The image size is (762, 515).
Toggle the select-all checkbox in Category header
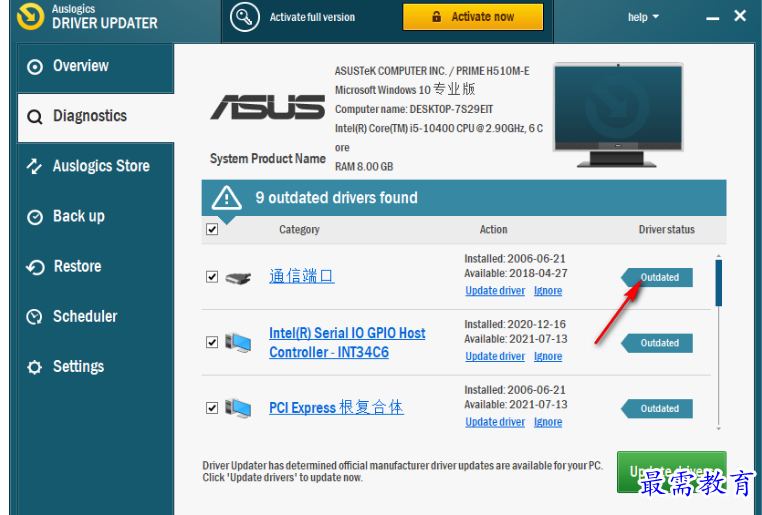(x=212, y=229)
